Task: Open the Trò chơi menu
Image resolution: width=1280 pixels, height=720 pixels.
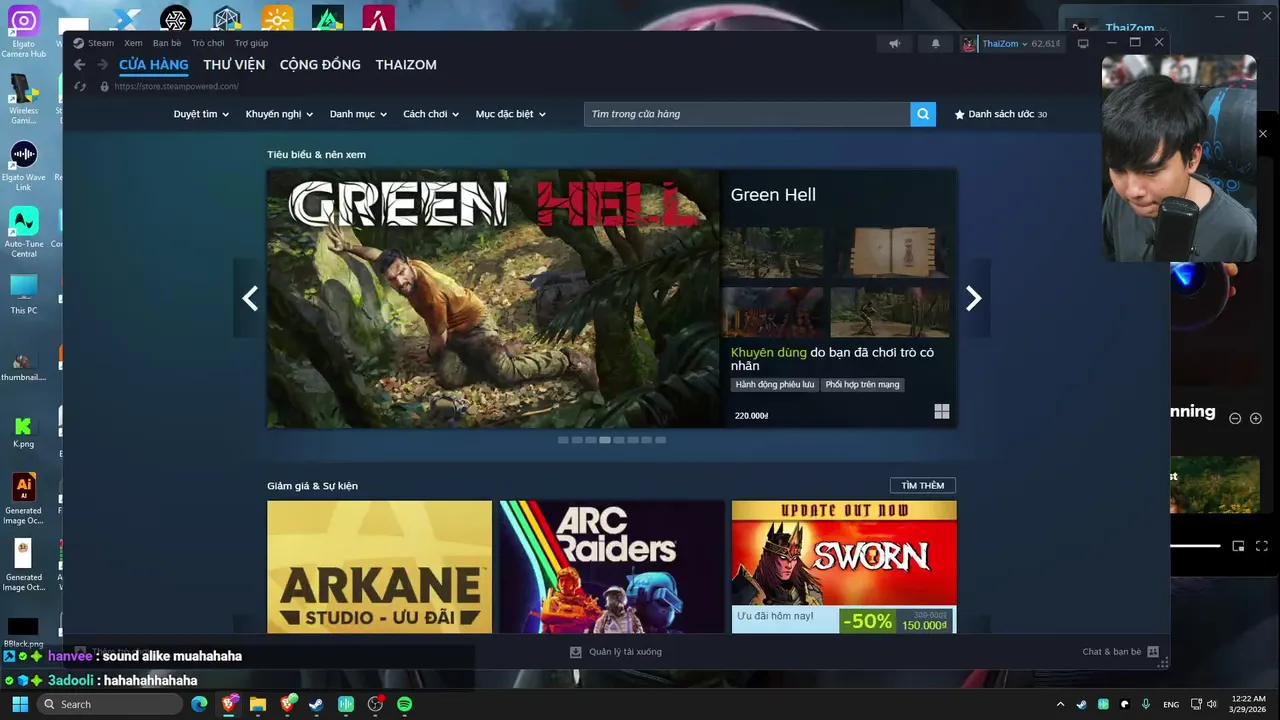Action: (x=208, y=43)
